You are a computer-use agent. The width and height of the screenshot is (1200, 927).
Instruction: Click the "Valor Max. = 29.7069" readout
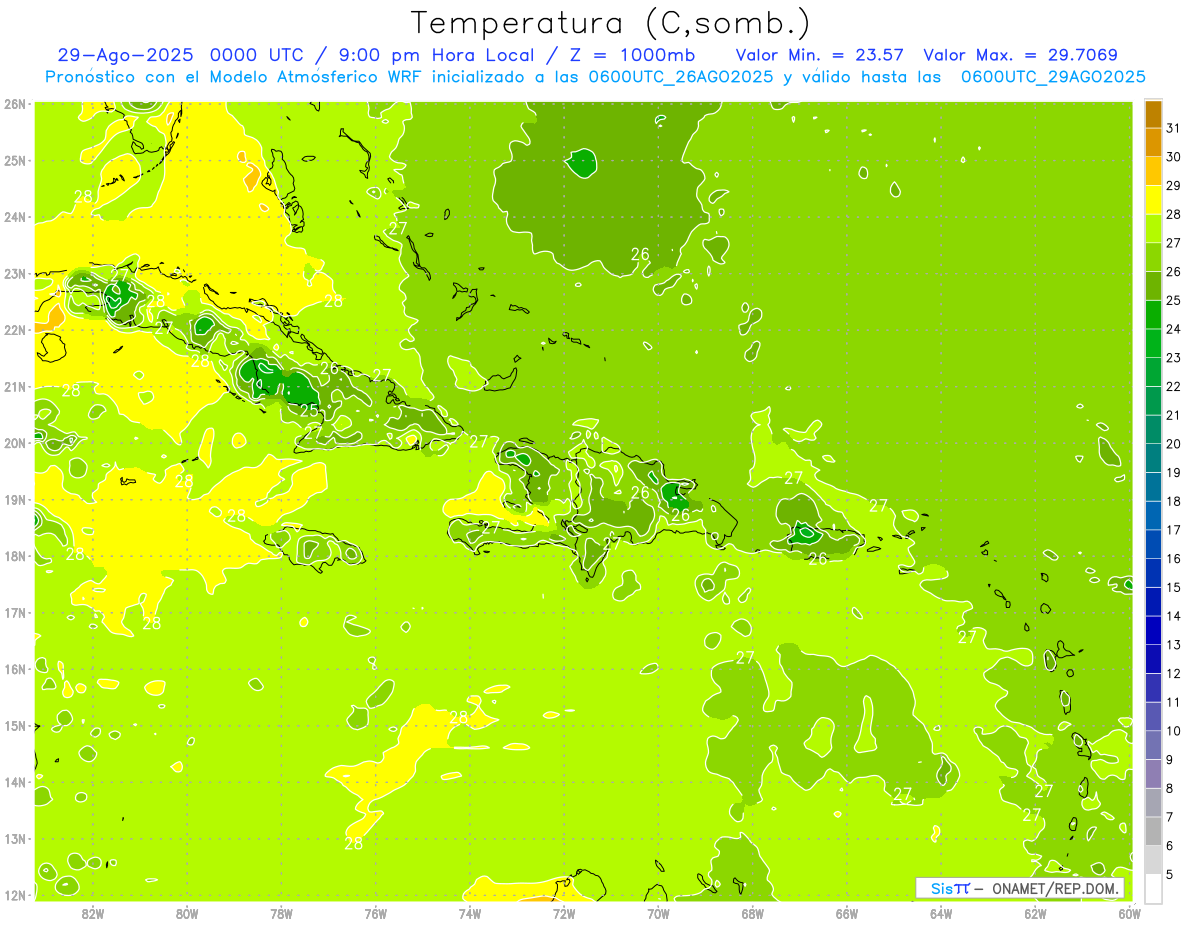click(x=1020, y=55)
